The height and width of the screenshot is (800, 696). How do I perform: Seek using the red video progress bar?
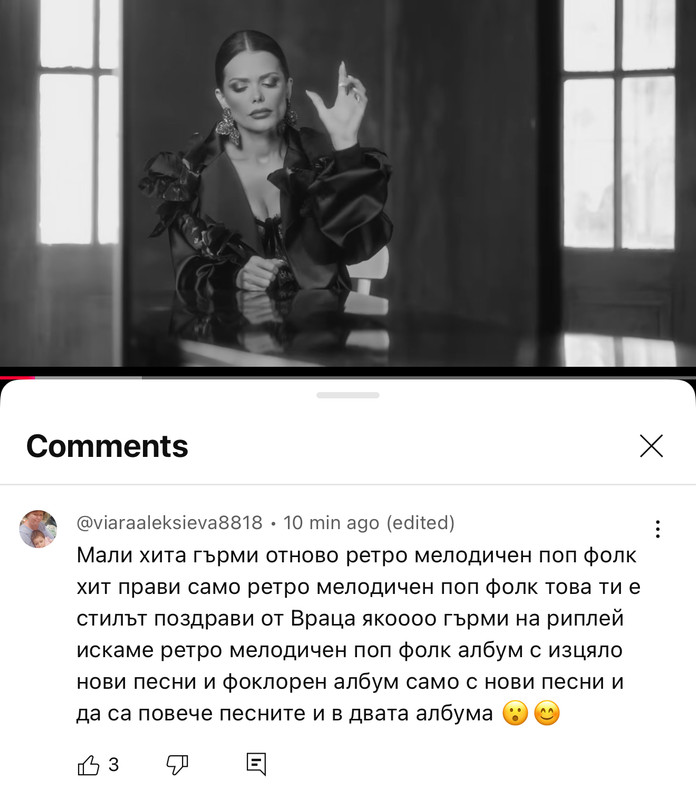pyautogui.click(x=17, y=378)
